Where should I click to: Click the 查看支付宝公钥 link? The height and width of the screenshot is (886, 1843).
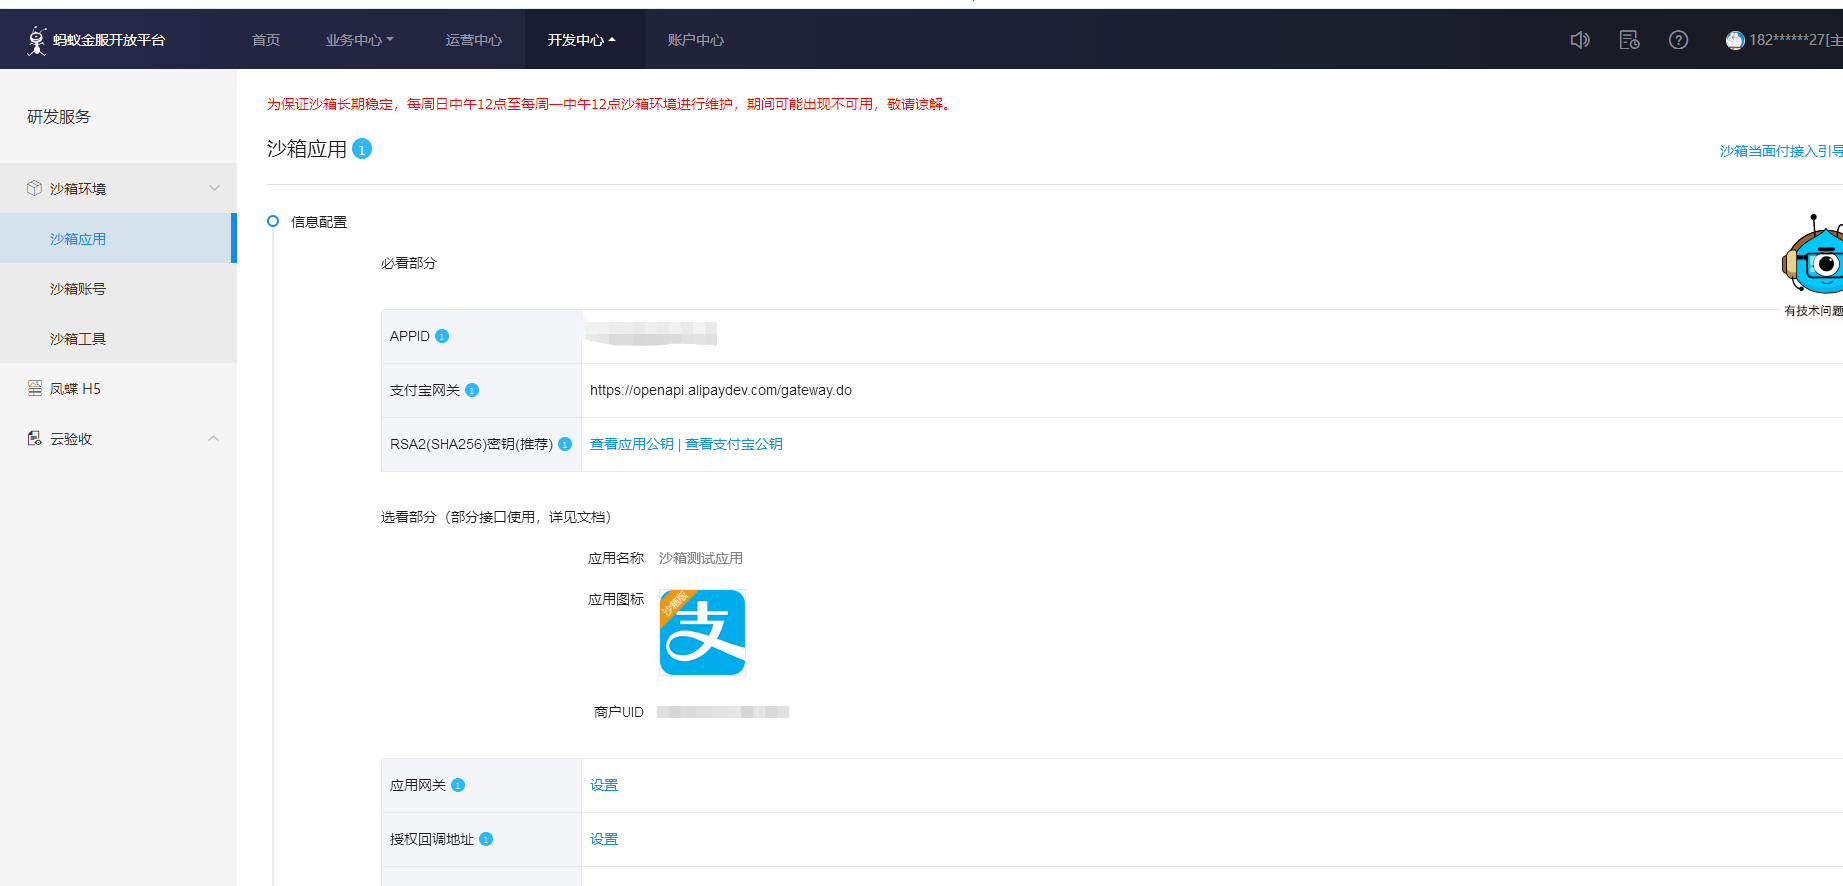click(733, 445)
